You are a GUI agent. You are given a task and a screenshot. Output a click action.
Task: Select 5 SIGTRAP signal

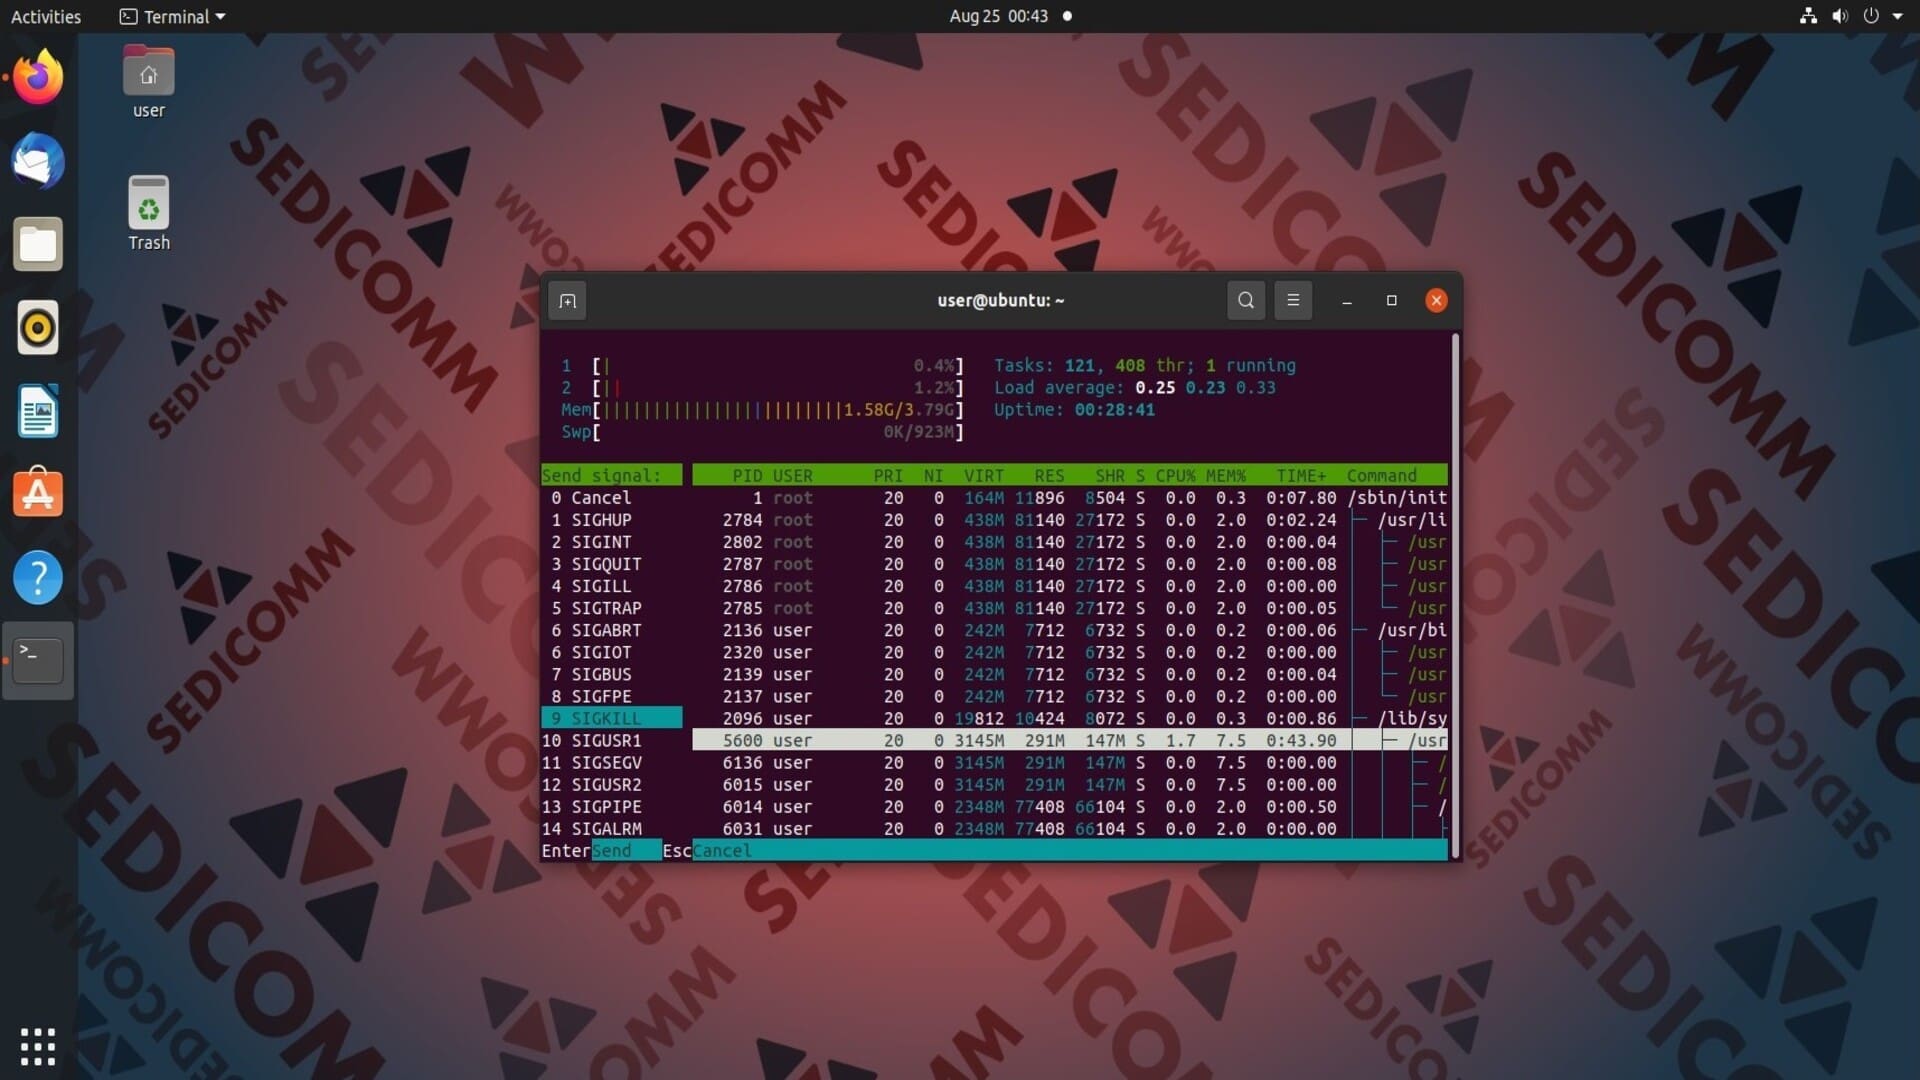pos(612,608)
